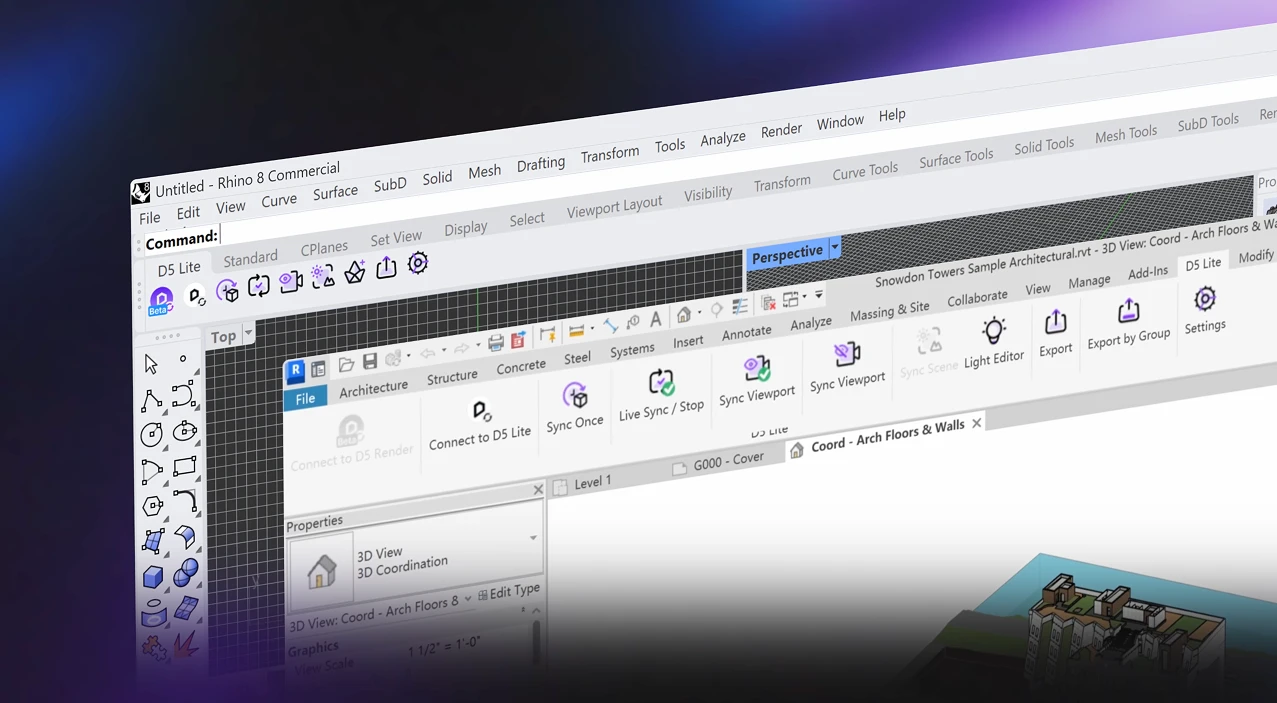Toggle Sync Viewport with crossed-out eye
The image size is (1277, 703).
(847, 365)
